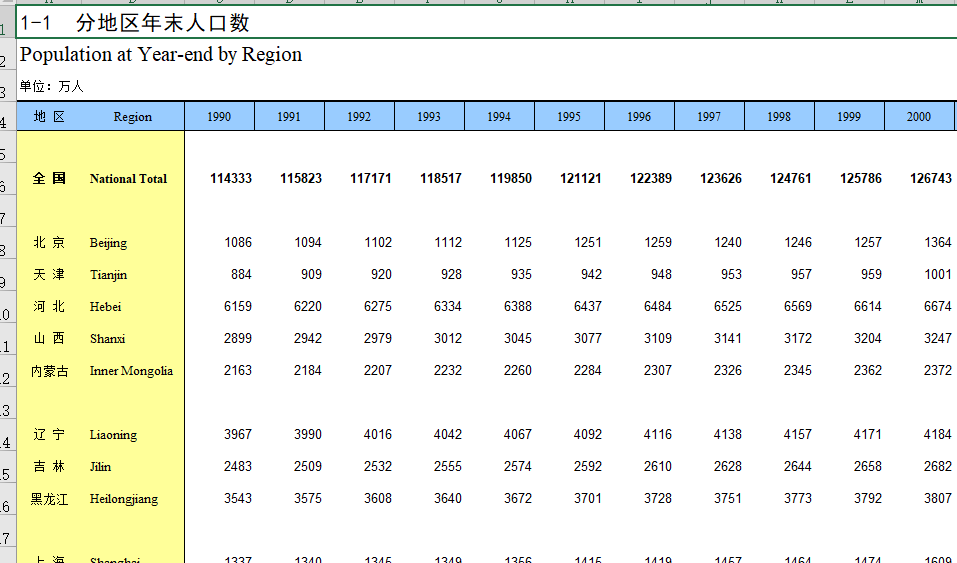
Task: Select the Heilongjiang row label
Action: pos(124,499)
